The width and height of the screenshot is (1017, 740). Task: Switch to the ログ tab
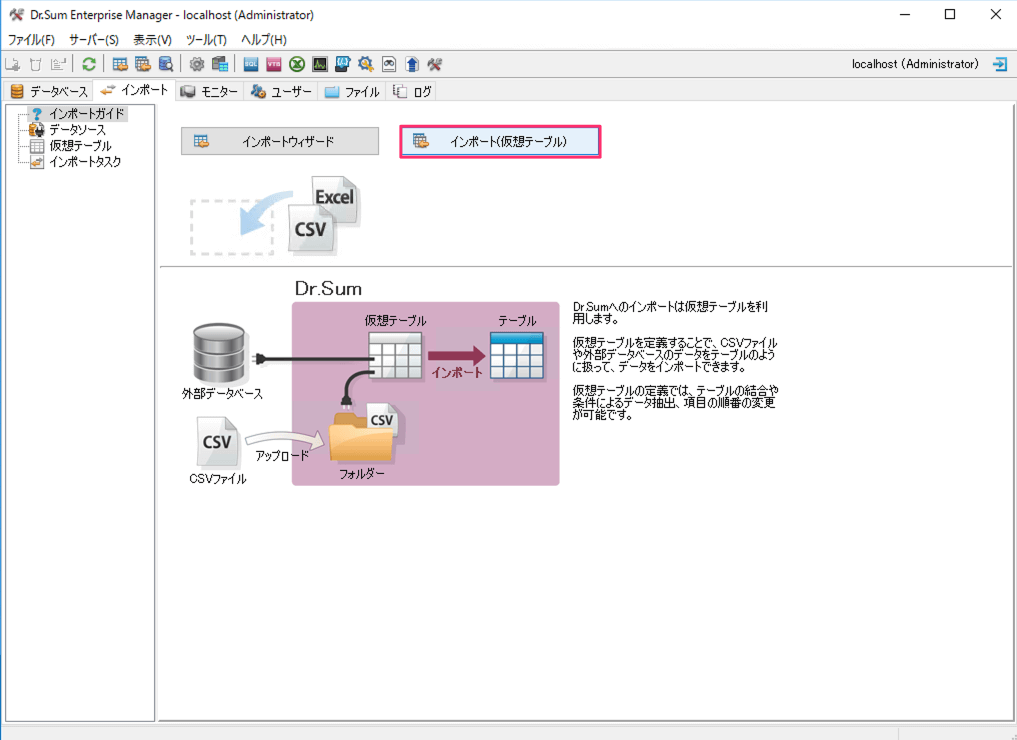pos(413,91)
